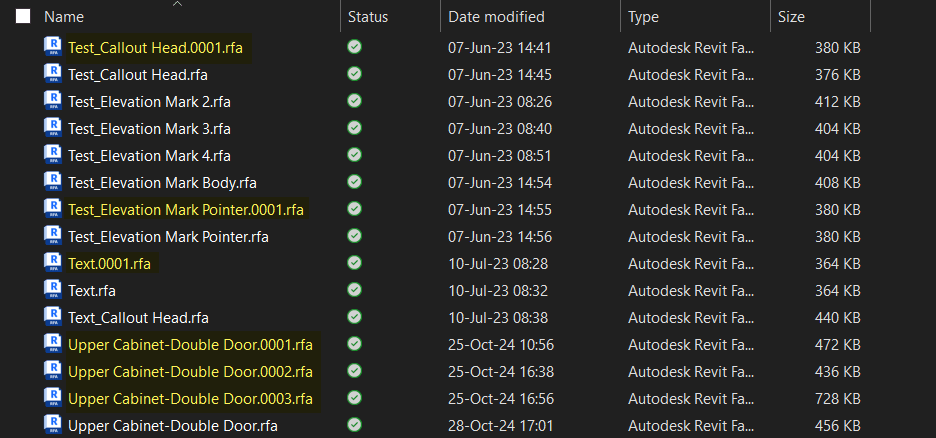Click sync status checkmark for Test_Callout Head.0001.rfa
The height and width of the screenshot is (438, 936).
coord(355,47)
